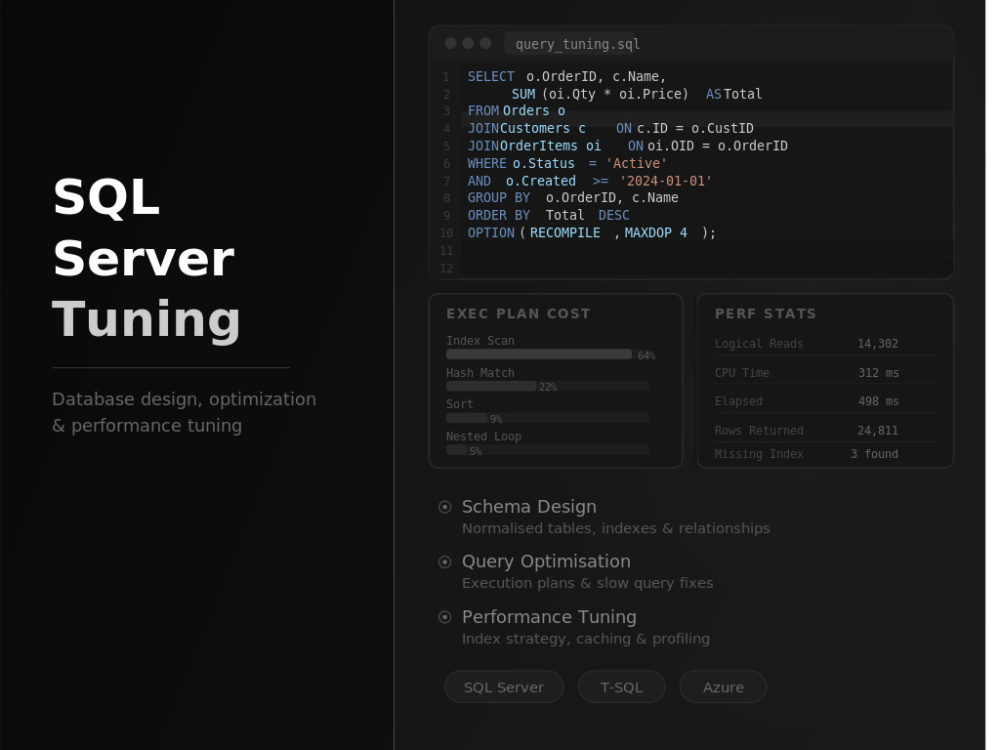Click the 'Hash Match' label
This screenshot has width=1000, height=750.
480,373
